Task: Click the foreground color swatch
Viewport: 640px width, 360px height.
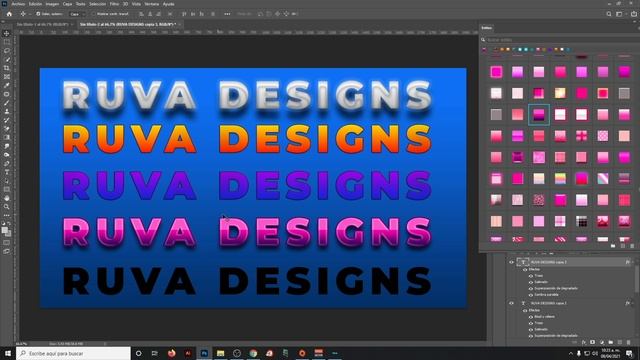Action: point(5,231)
